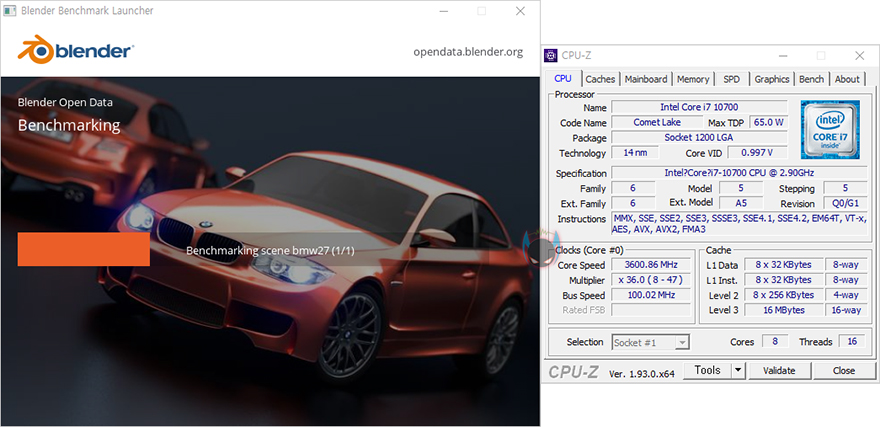
Task: Click the Intel Core i7 inside badge
Action: pos(828,130)
